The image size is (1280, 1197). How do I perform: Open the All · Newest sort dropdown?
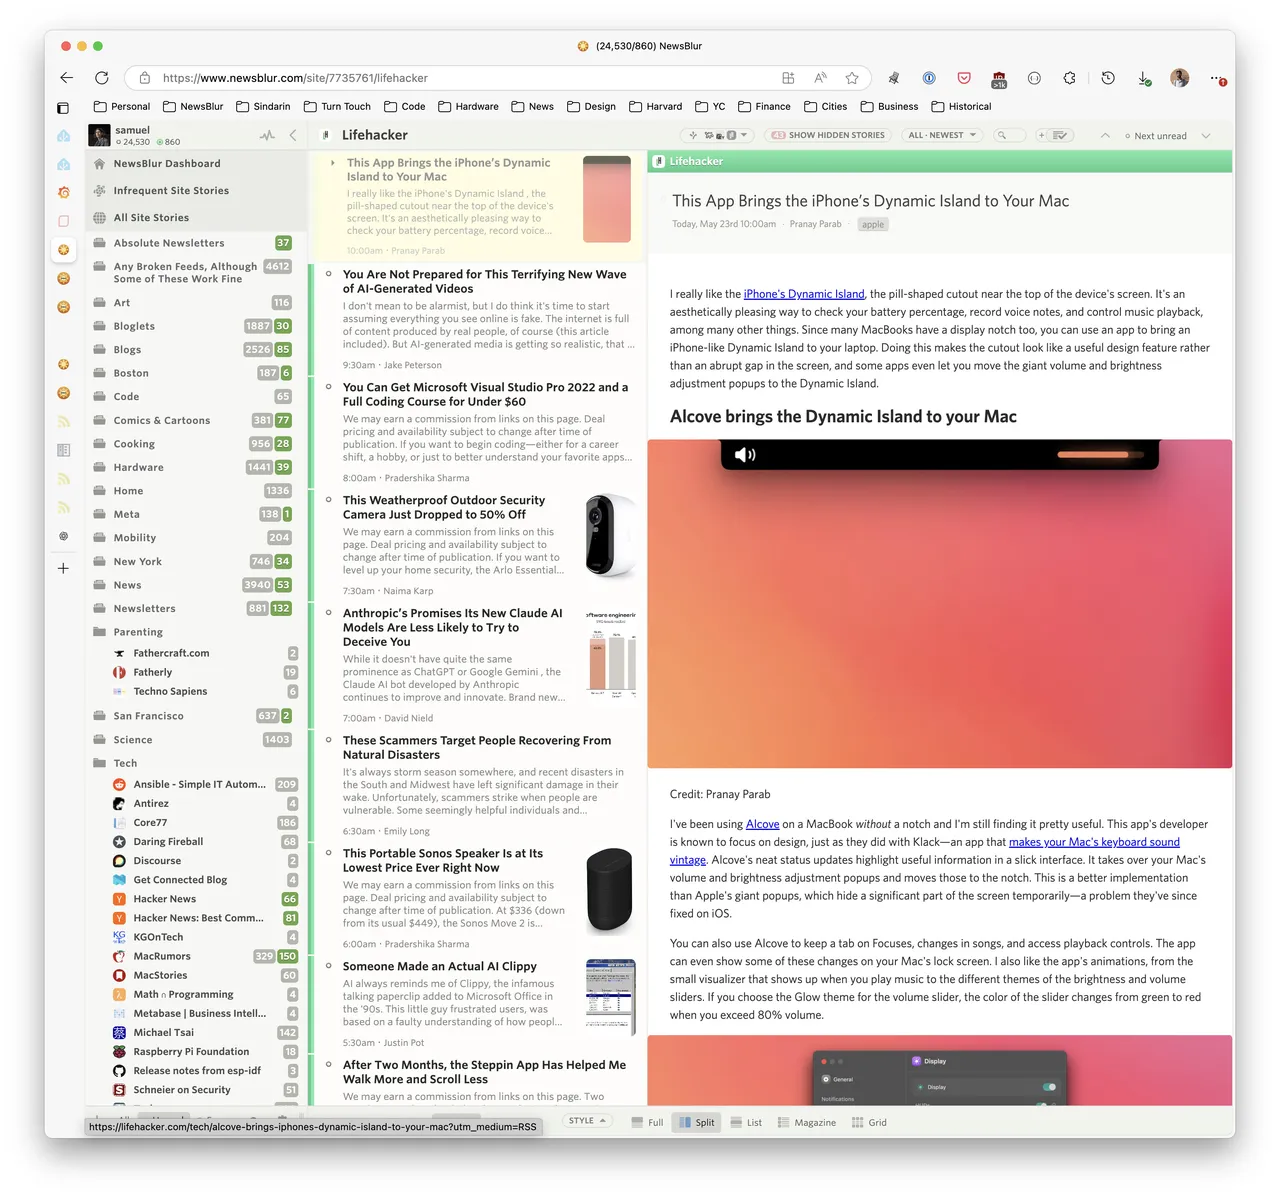click(942, 135)
